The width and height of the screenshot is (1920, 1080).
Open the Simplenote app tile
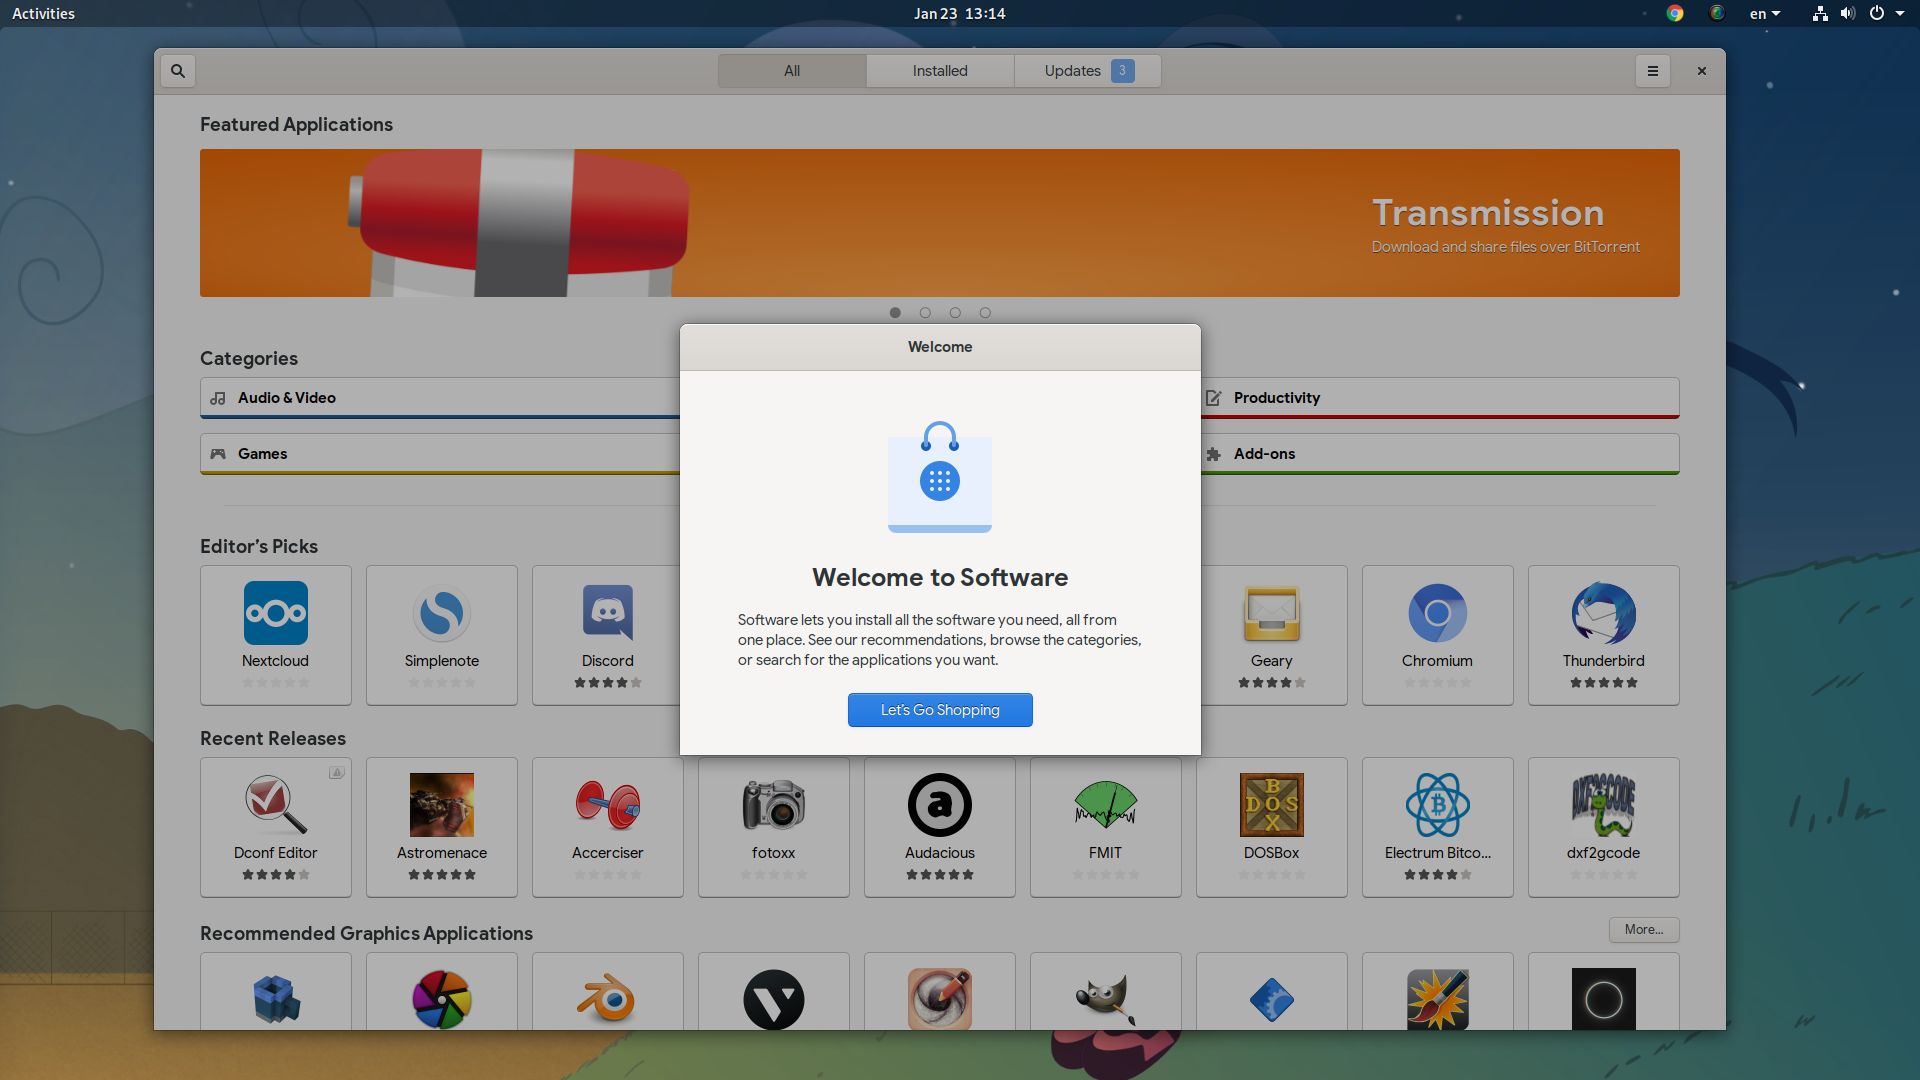click(x=442, y=635)
